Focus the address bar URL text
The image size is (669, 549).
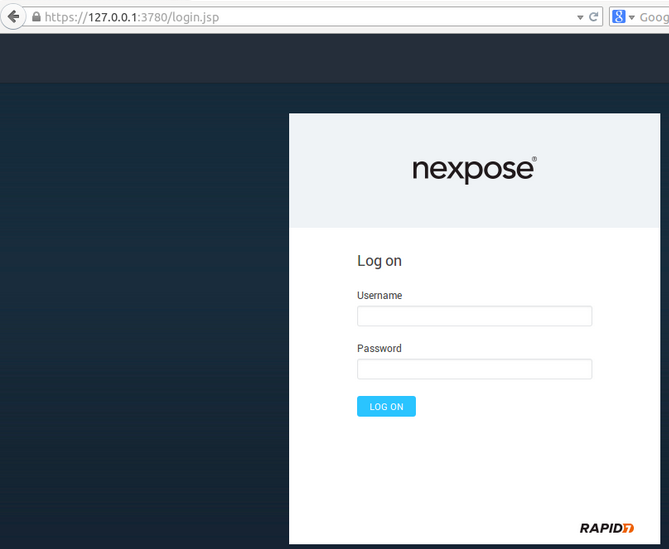[132, 17]
